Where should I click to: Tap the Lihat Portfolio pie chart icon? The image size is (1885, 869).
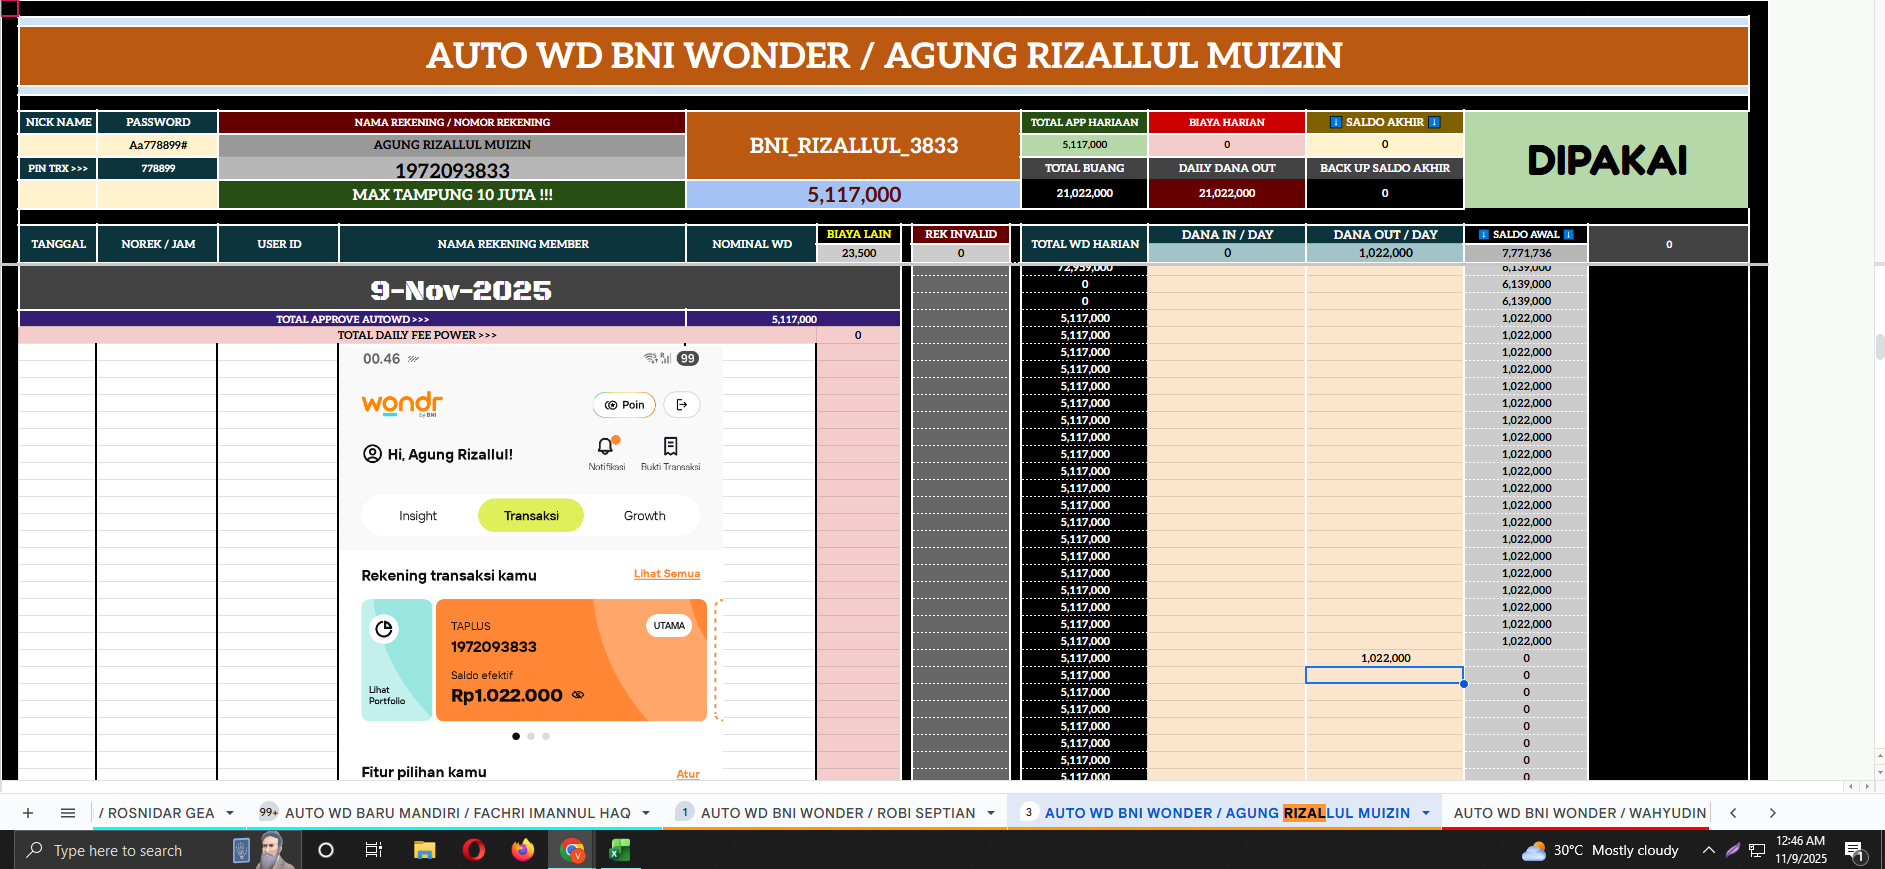[x=384, y=629]
